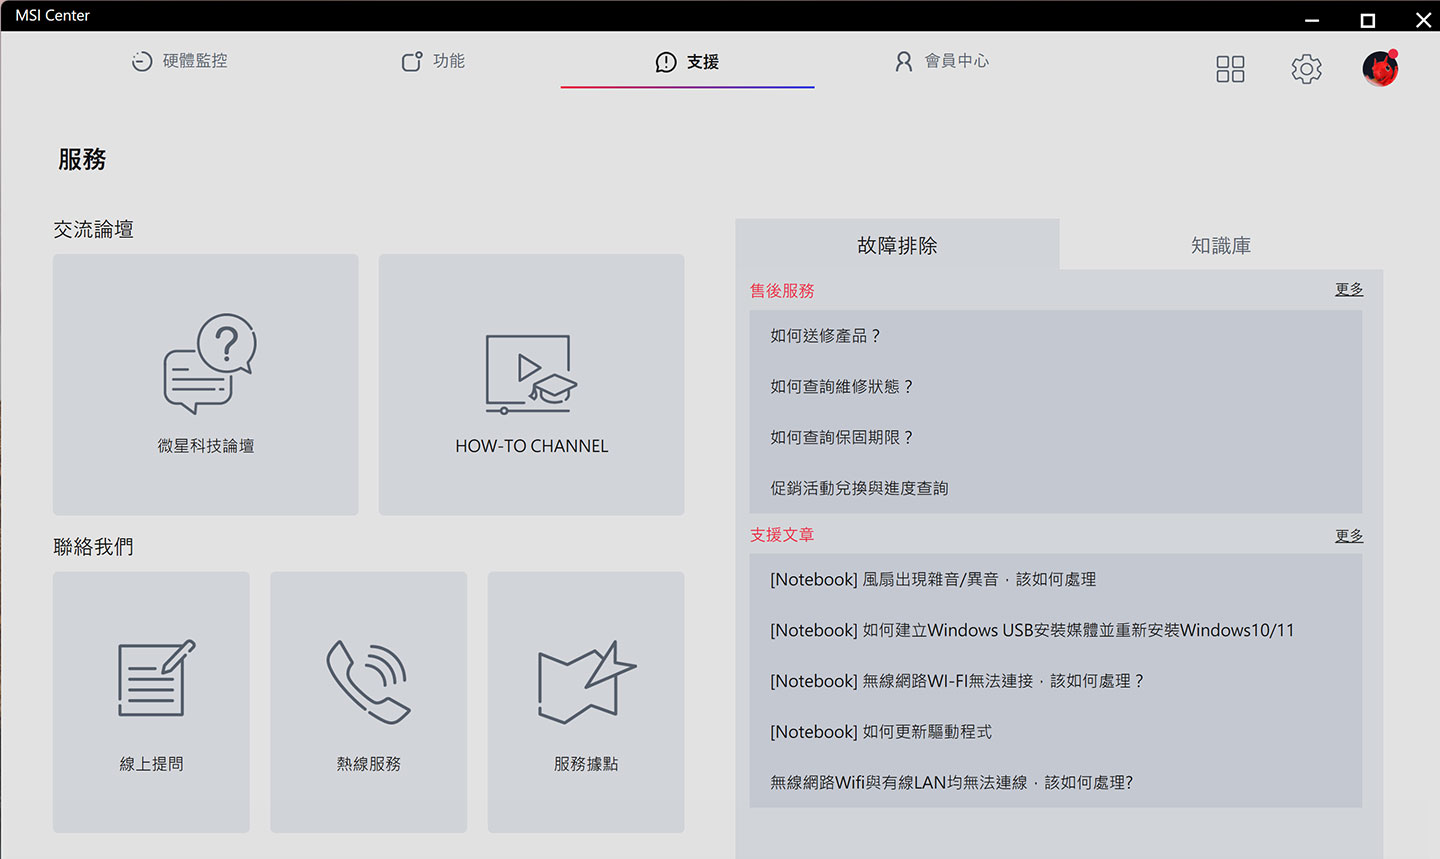Click the 服務據點 label
The width and height of the screenshot is (1440, 859).
click(586, 764)
